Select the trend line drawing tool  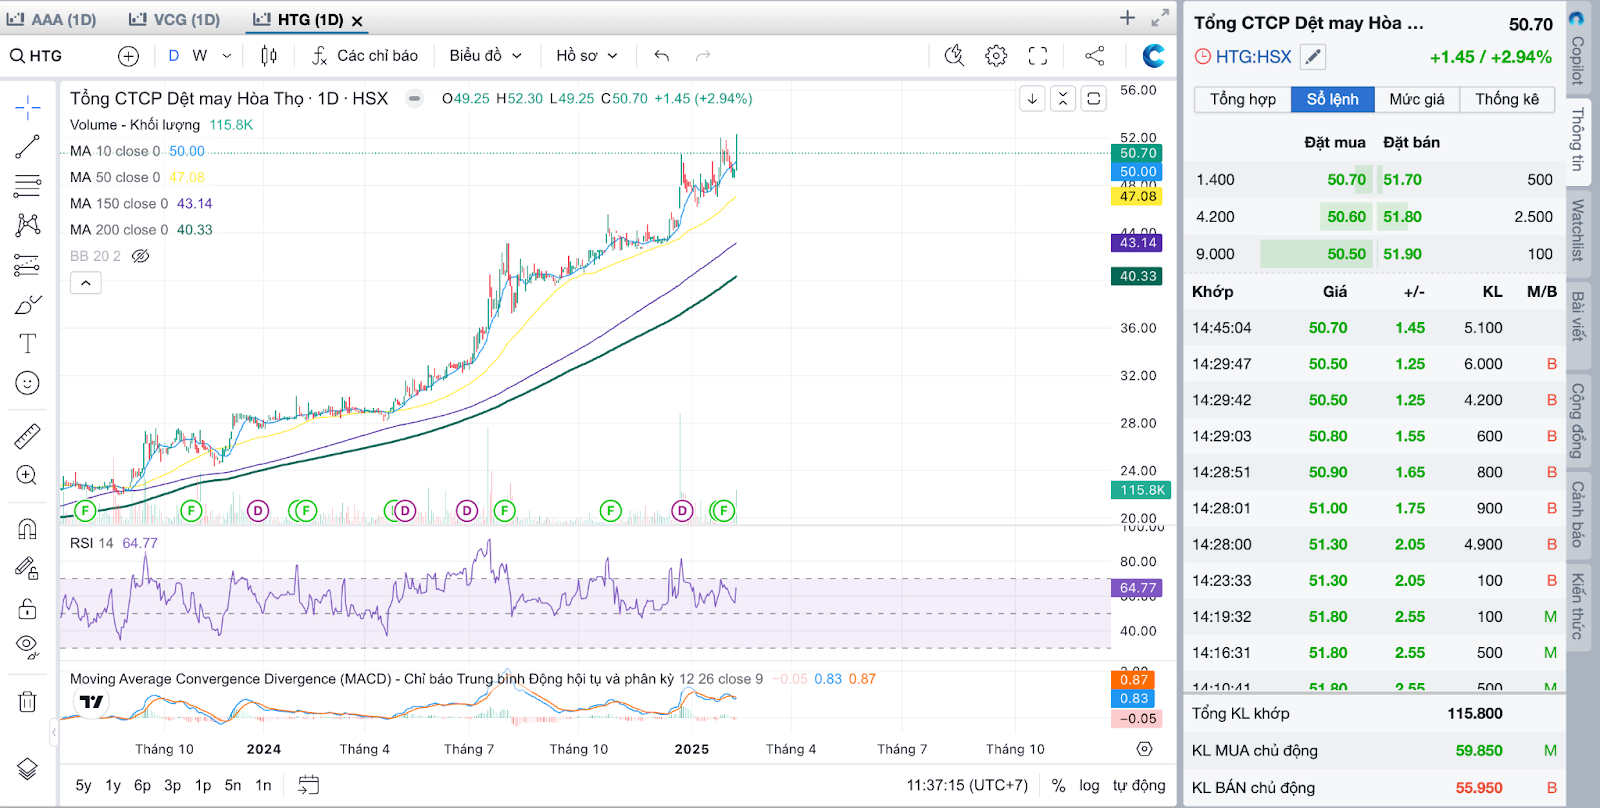point(27,147)
